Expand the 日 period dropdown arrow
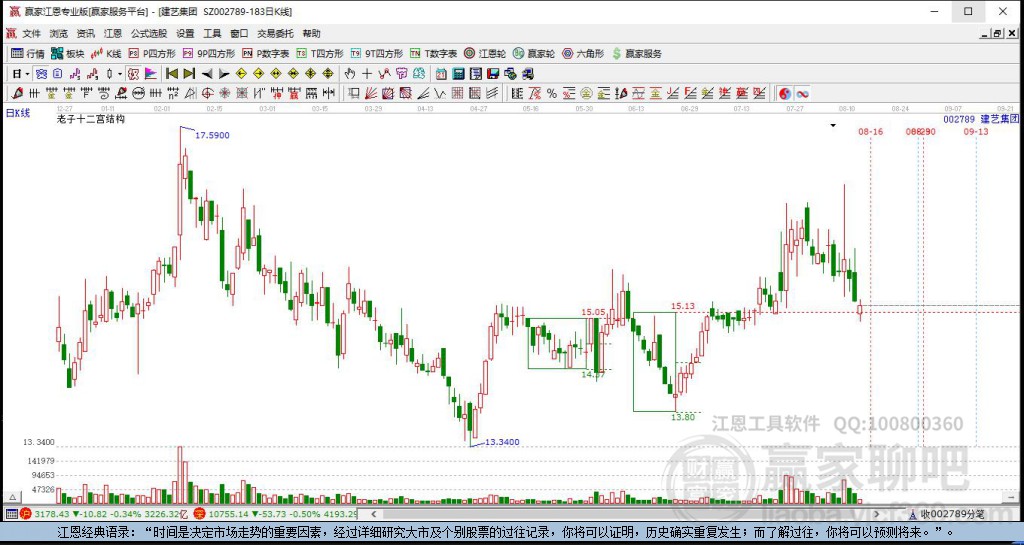This screenshot has width=1024, height=545. click(x=27, y=74)
